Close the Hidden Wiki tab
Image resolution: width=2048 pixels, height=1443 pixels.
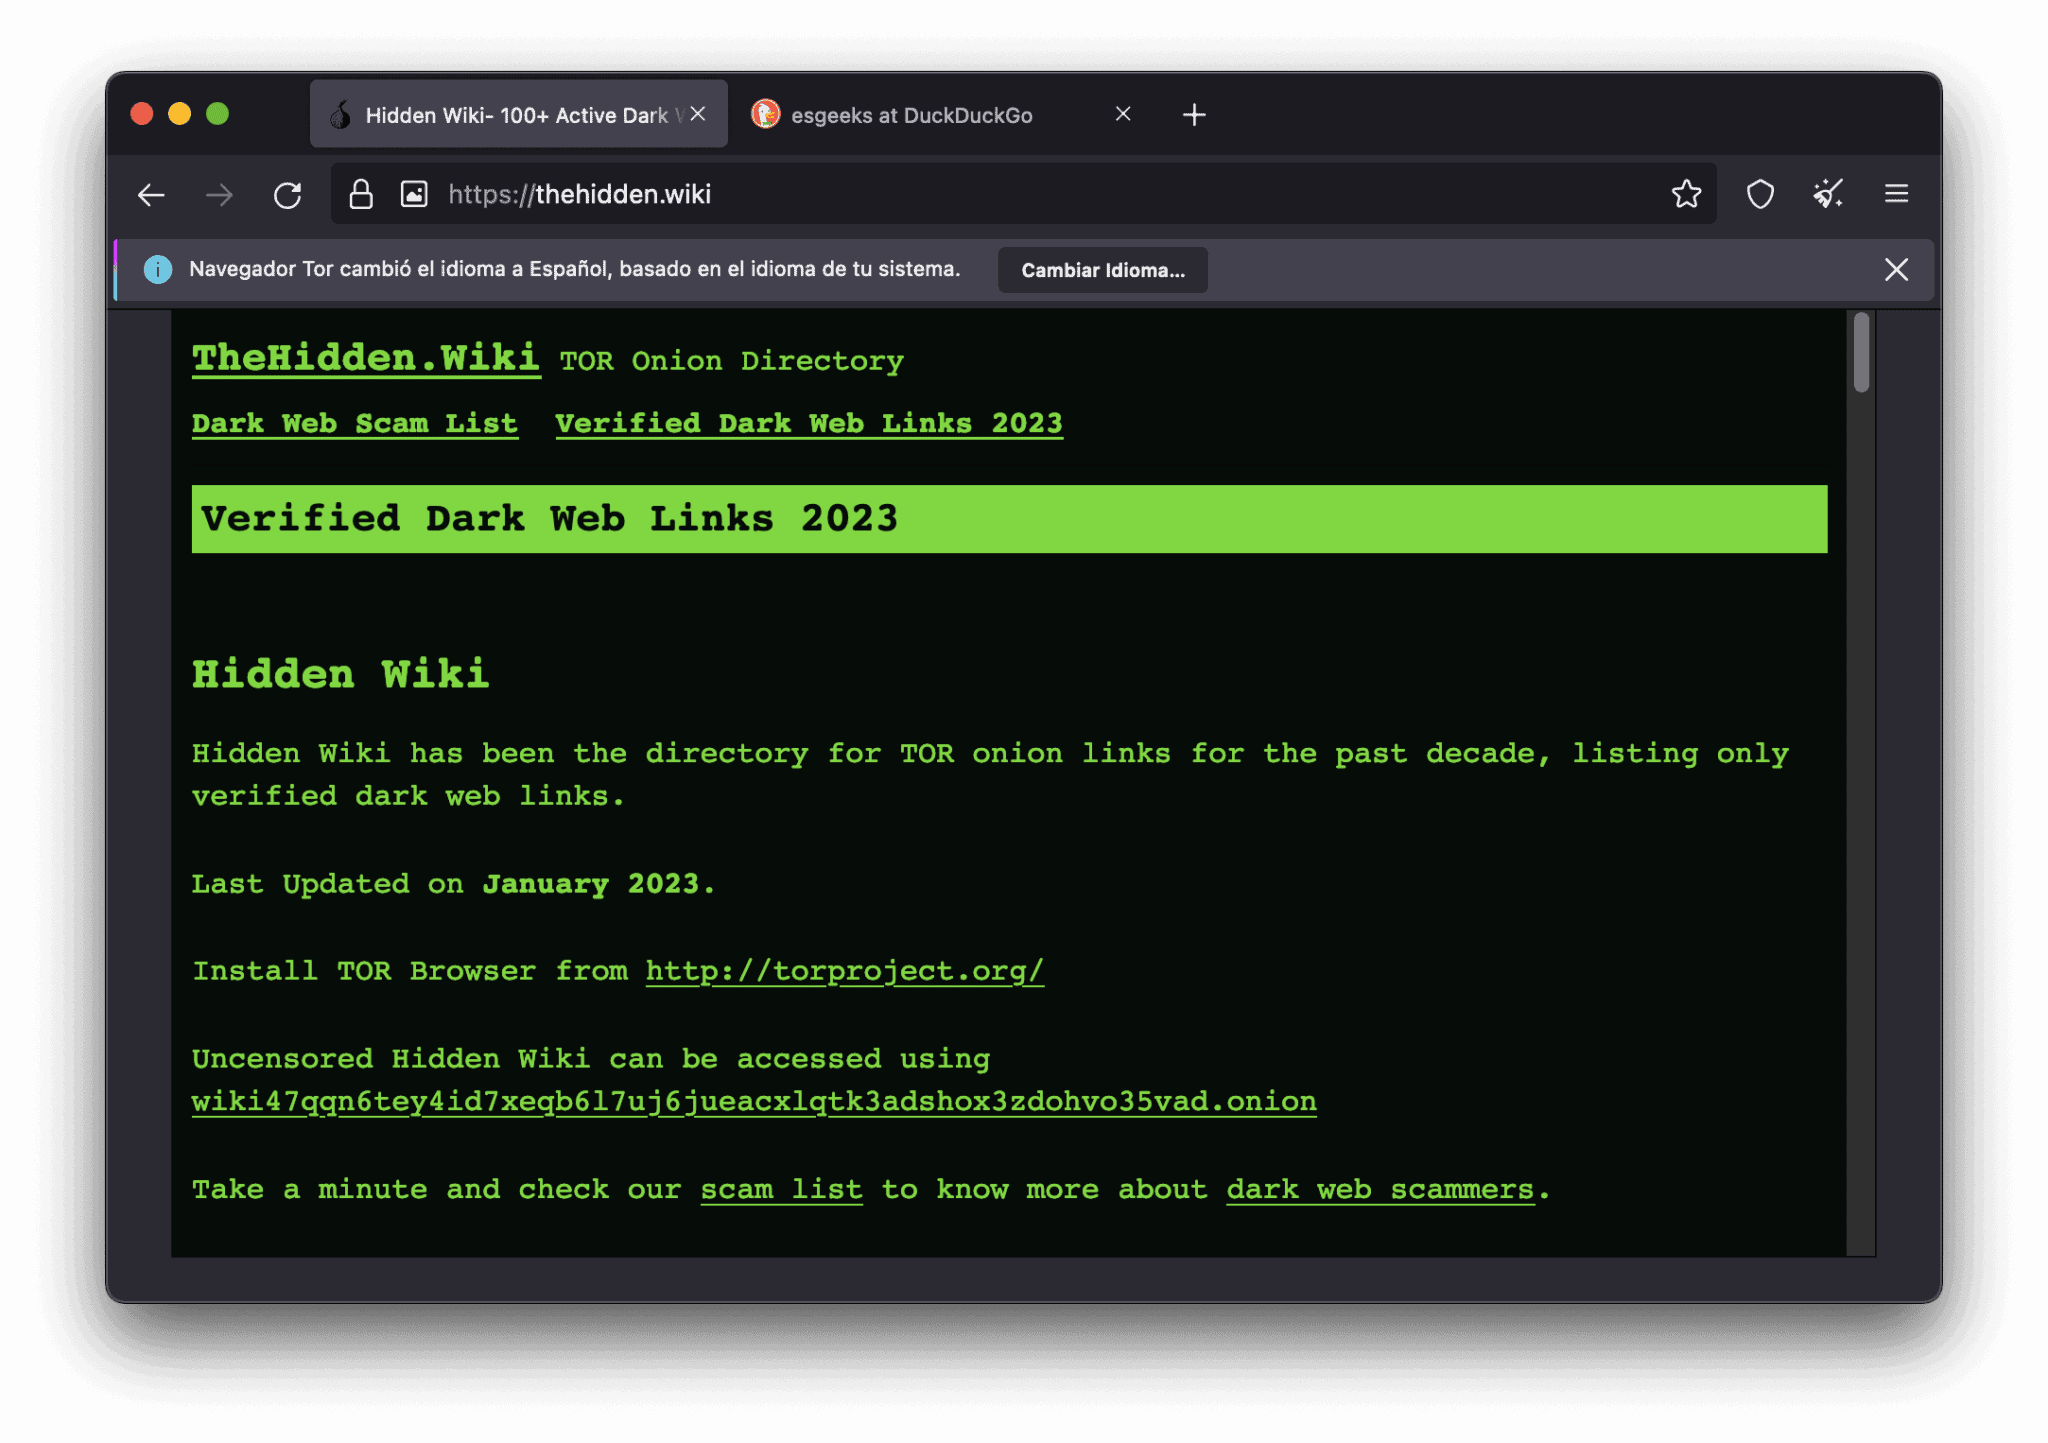pyautogui.click(x=698, y=114)
